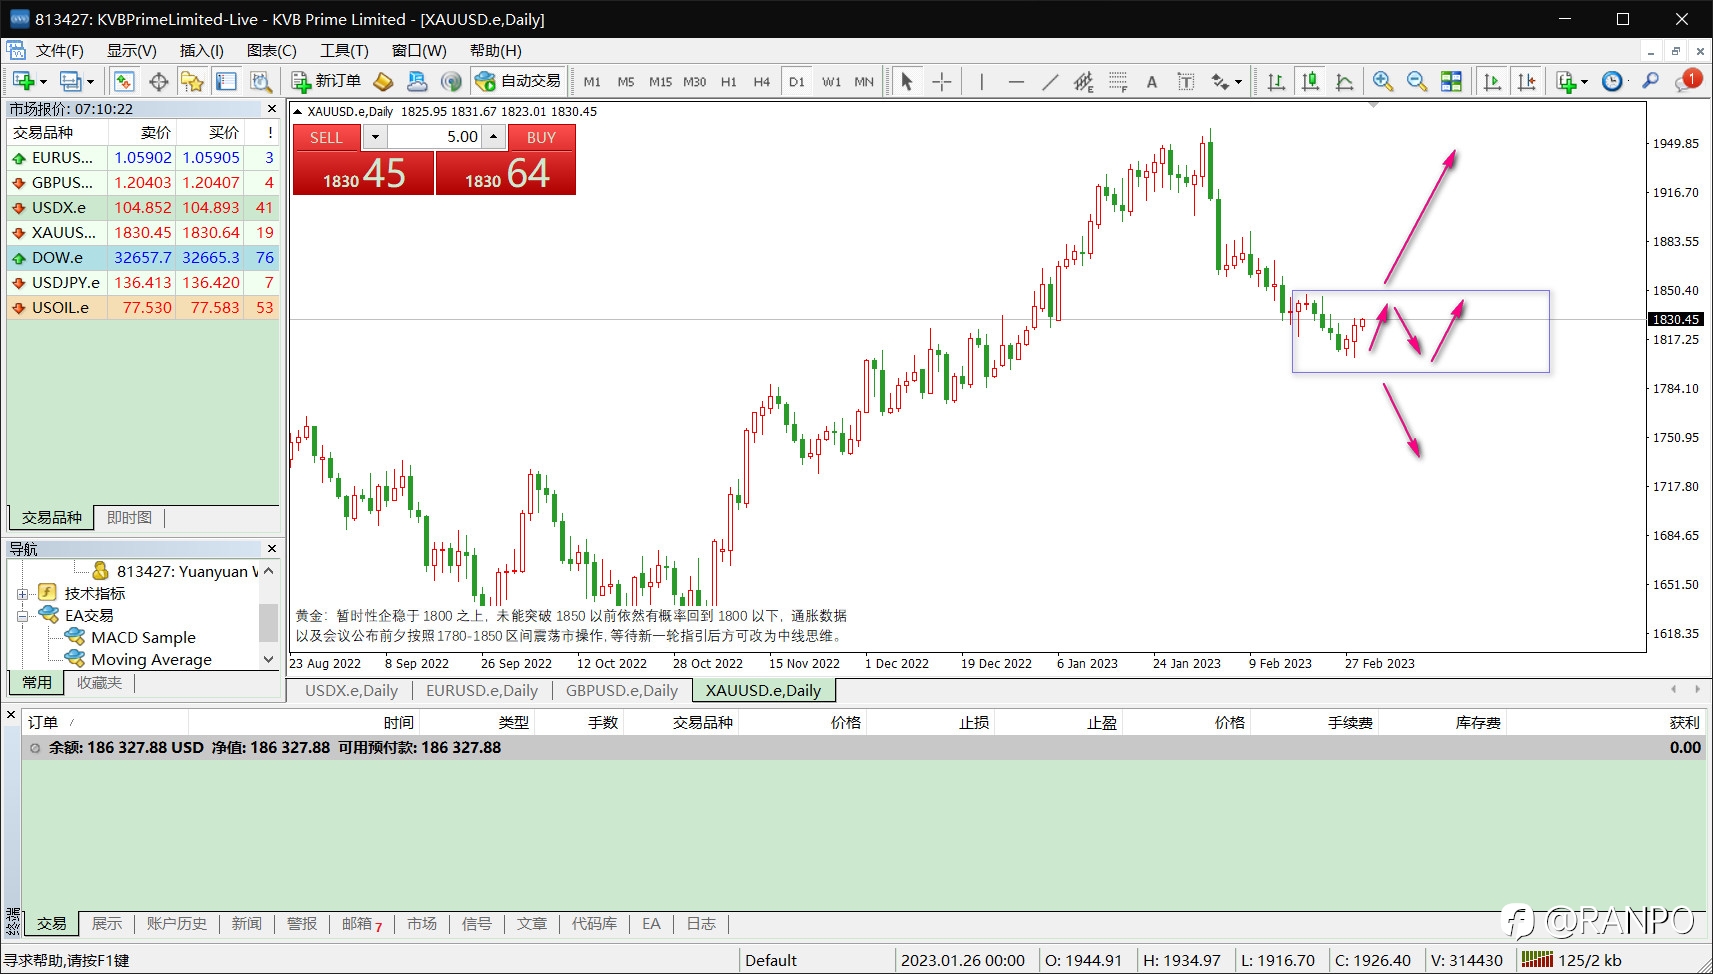Select the MN timeframe

coord(864,82)
